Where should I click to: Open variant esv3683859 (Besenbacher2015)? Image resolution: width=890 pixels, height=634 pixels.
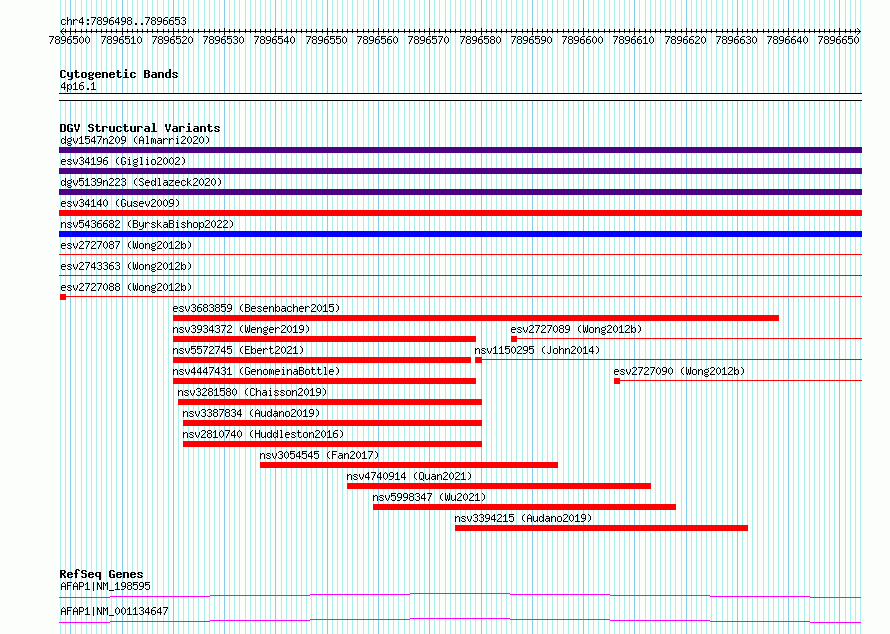256,308
